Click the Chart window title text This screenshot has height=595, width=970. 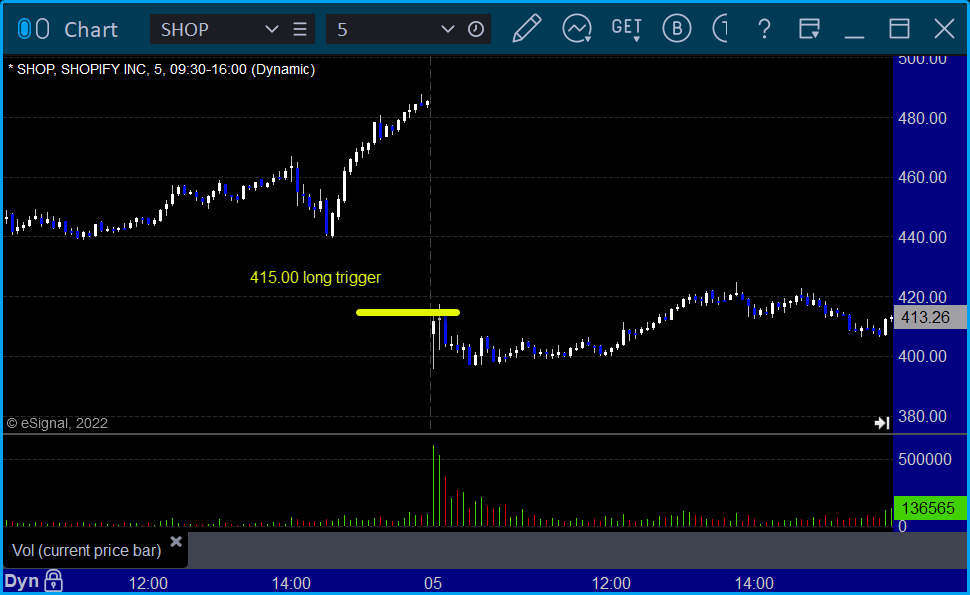coord(91,29)
